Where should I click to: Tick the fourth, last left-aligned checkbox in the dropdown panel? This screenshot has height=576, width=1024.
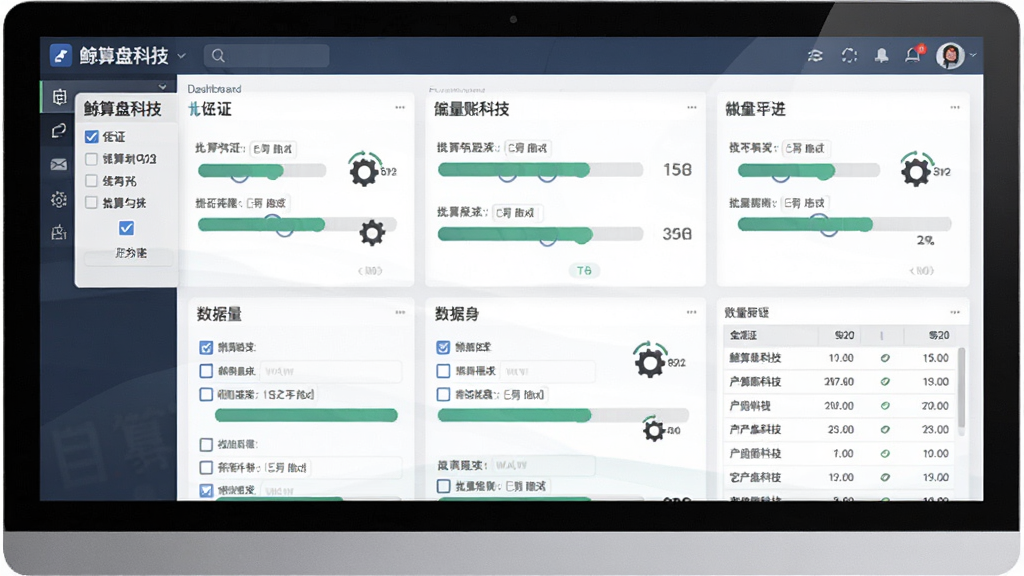[91, 202]
